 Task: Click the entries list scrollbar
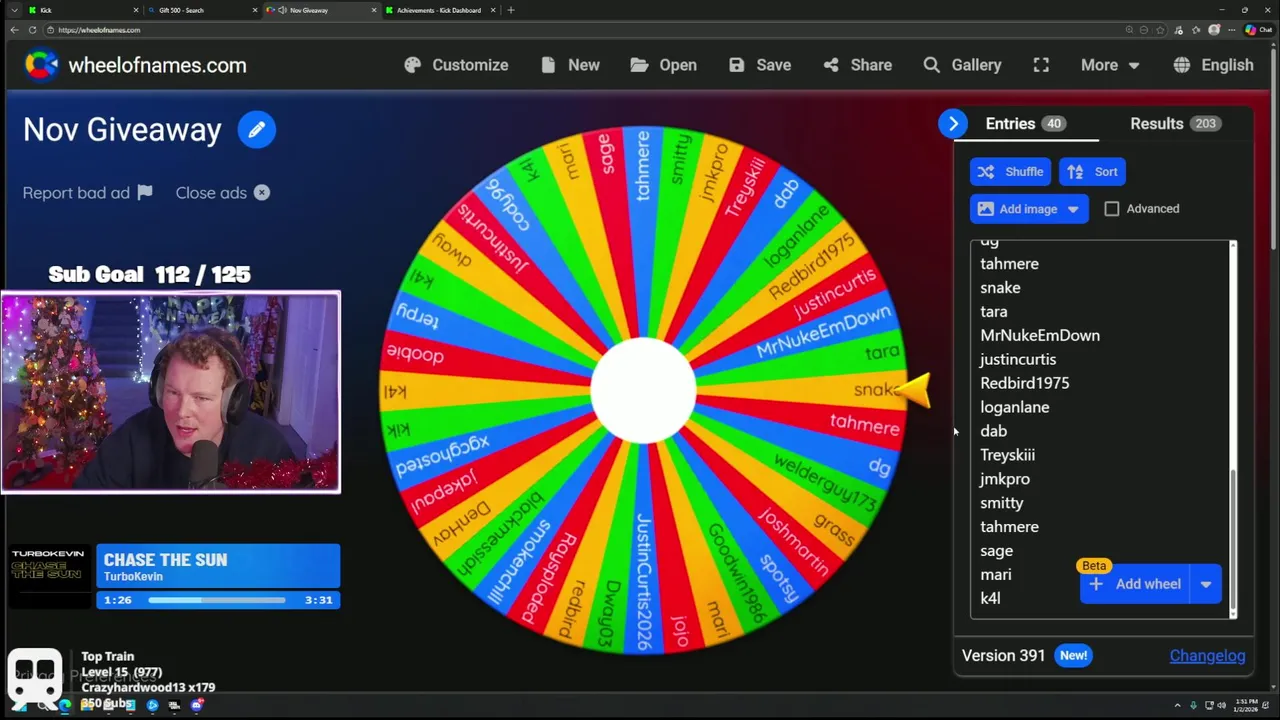click(x=1232, y=540)
